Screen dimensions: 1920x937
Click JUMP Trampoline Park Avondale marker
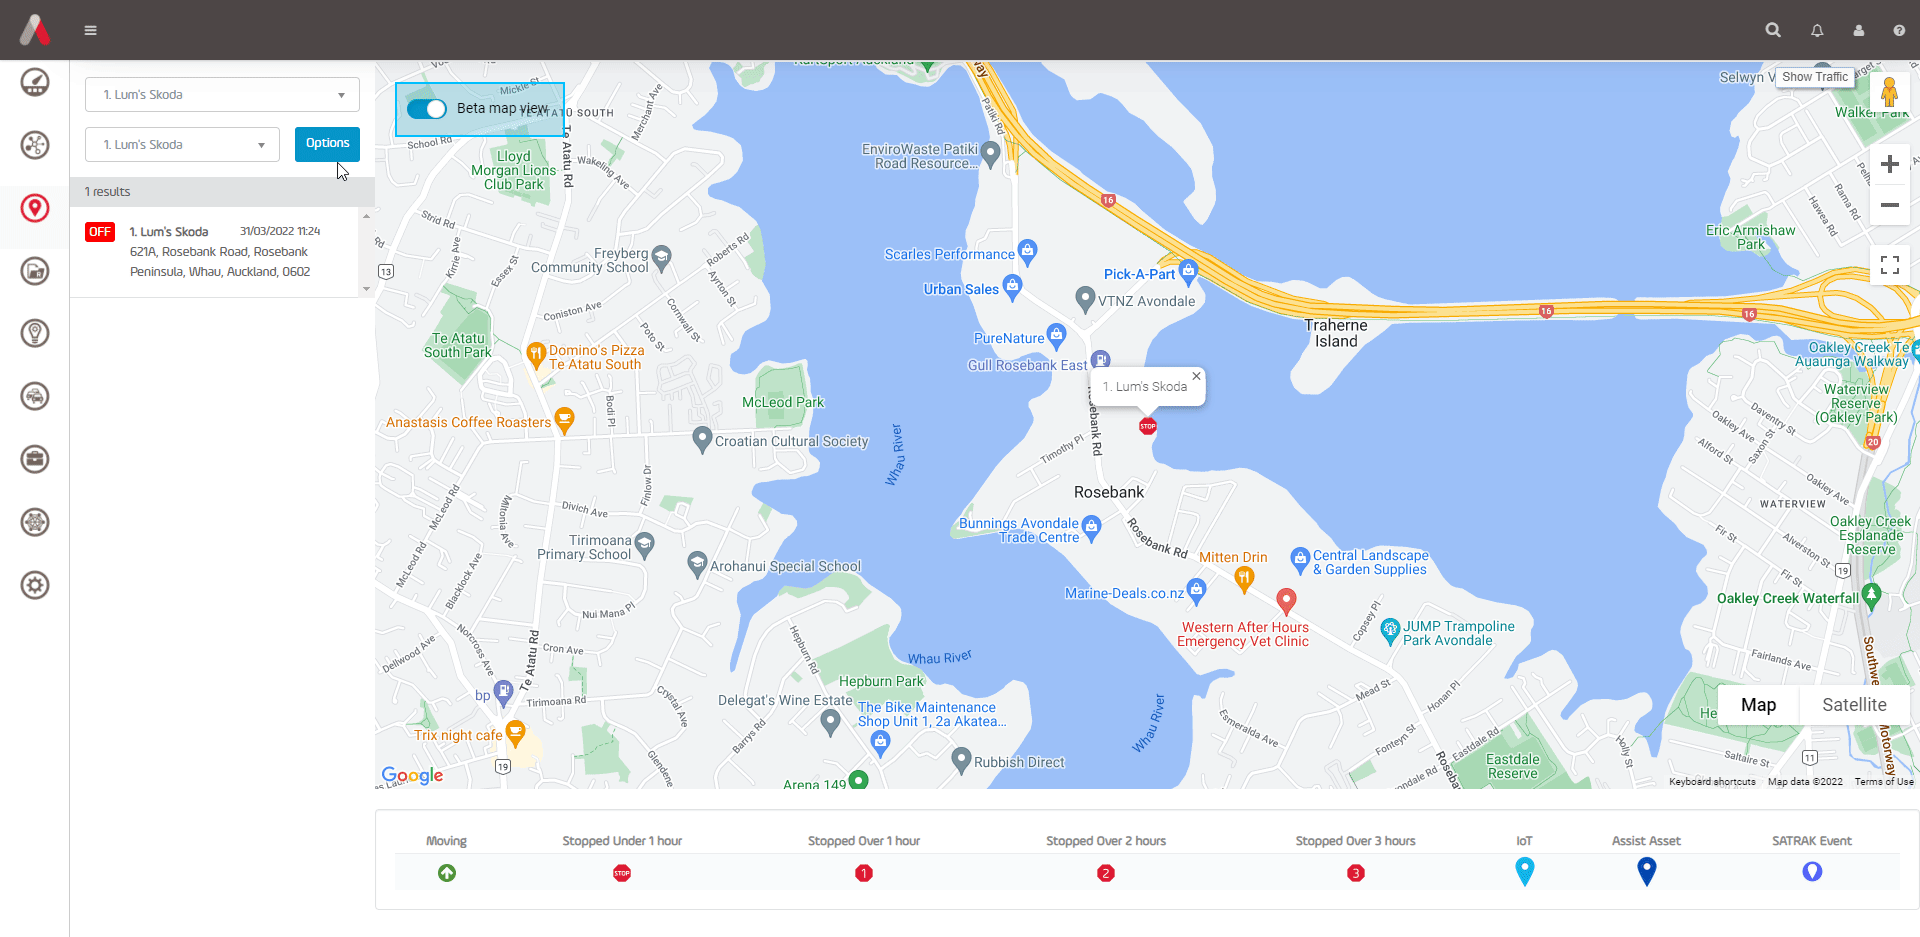coord(1390,630)
